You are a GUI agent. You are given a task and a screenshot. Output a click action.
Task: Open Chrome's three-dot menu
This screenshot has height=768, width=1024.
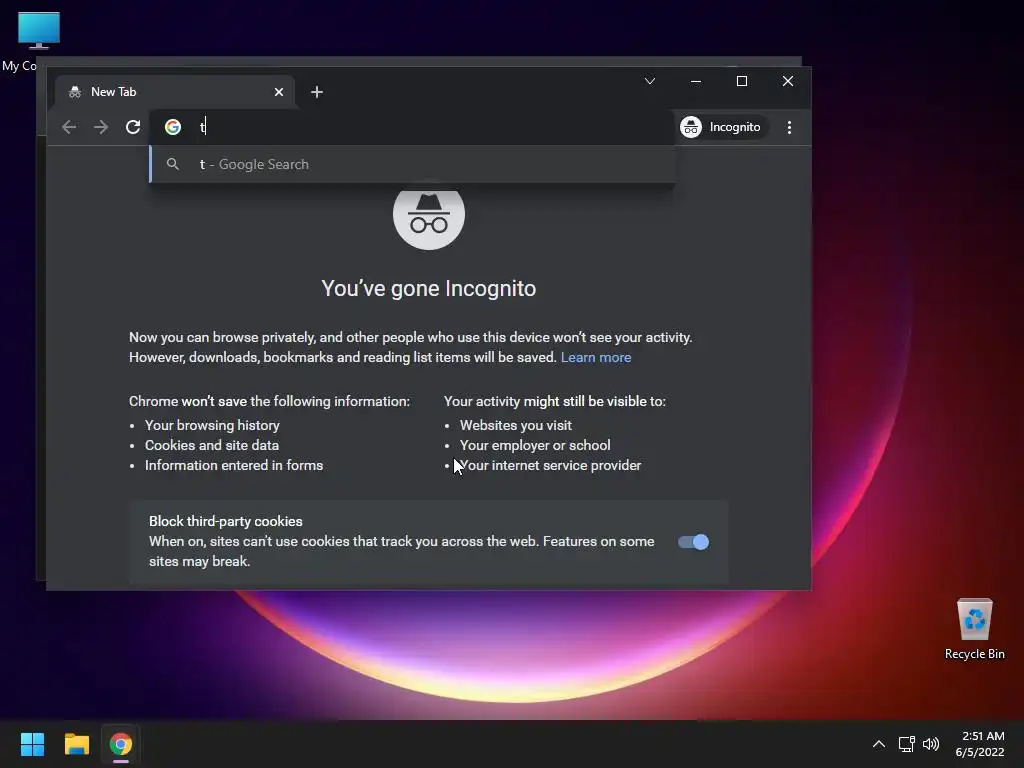(790, 127)
